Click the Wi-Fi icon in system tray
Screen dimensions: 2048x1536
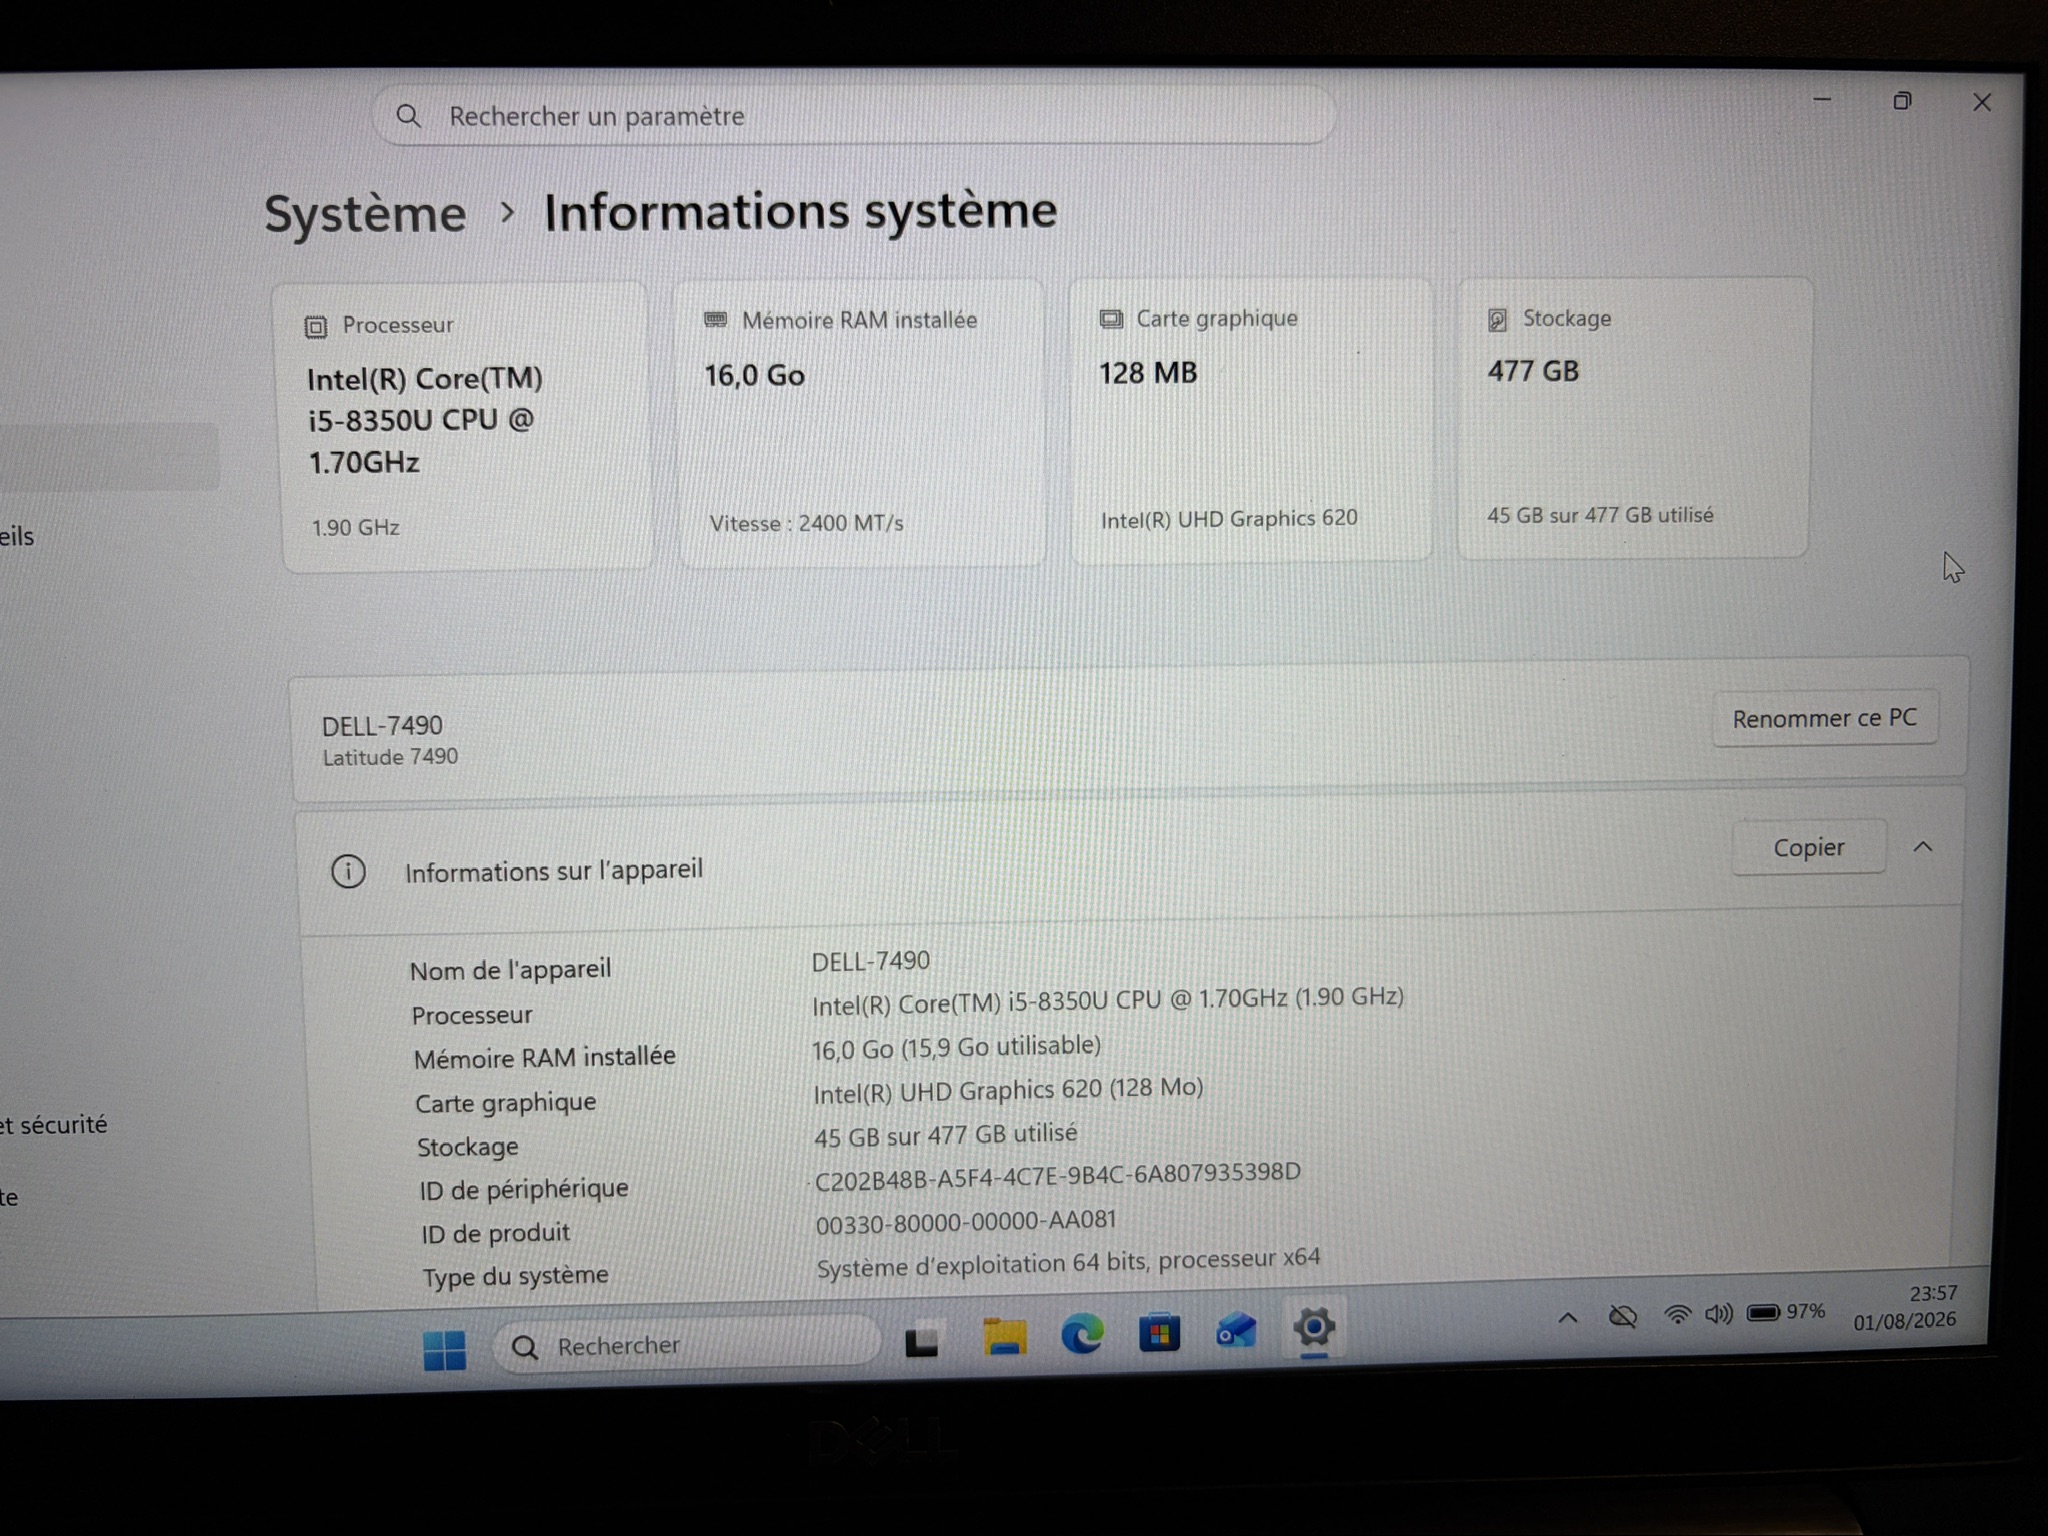[x=1677, y=1315]
